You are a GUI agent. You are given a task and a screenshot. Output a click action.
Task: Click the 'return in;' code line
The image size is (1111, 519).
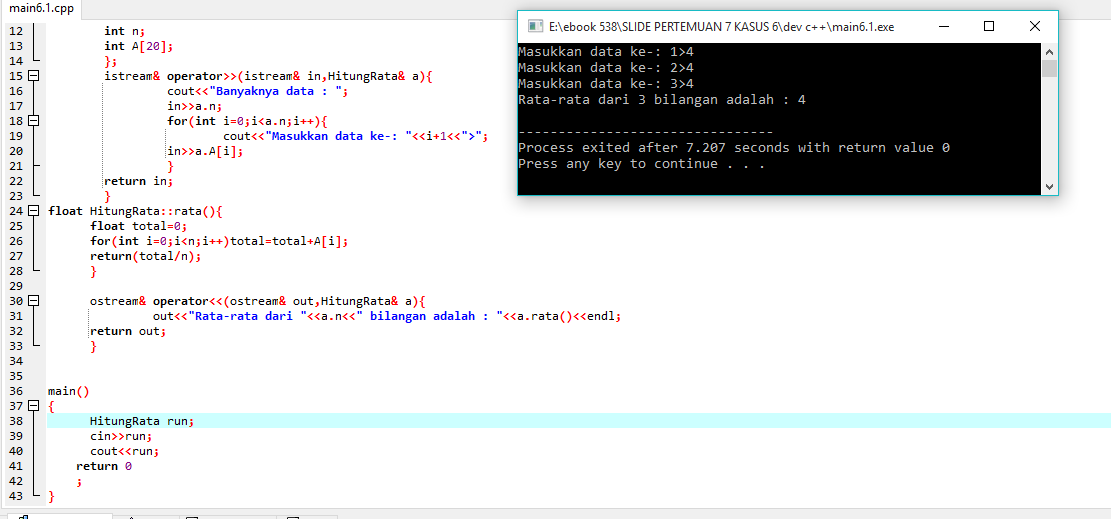139,181
